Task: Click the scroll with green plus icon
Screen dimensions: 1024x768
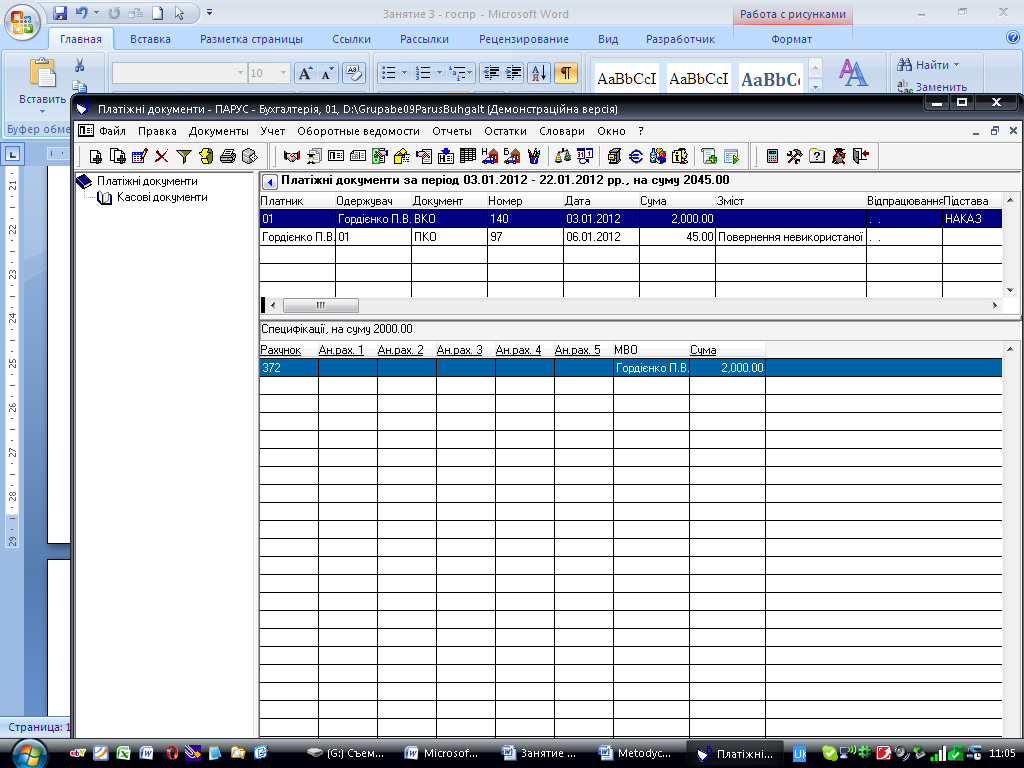Action: 709,157
